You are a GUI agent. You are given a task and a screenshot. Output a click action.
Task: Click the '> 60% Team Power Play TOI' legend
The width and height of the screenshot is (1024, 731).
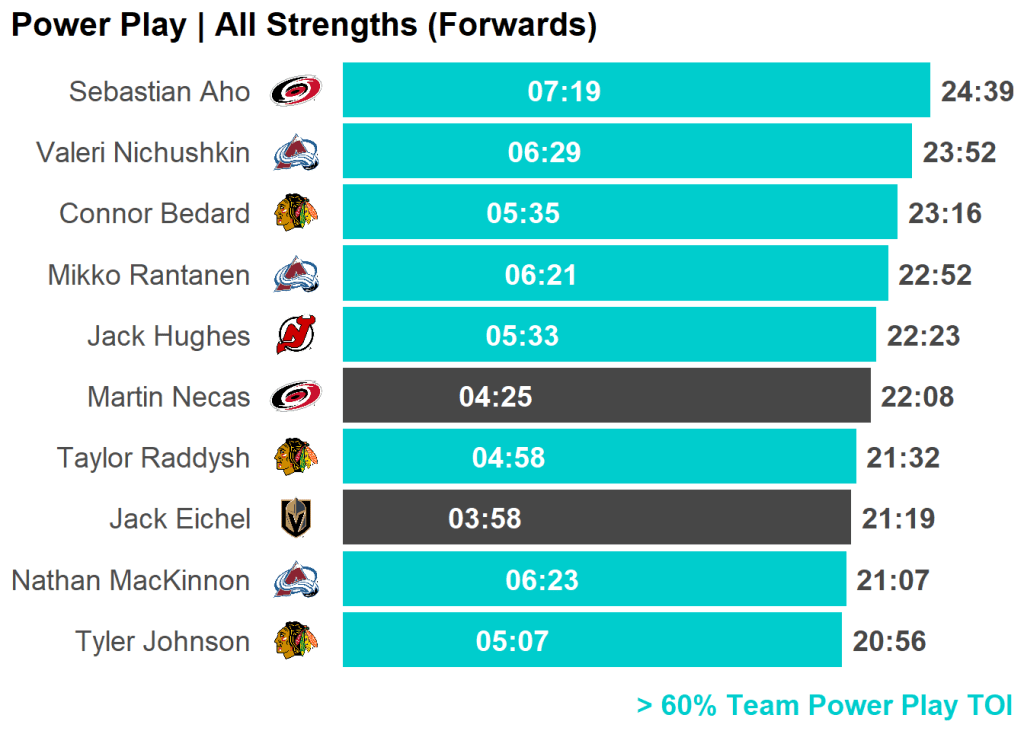click(824, 706)
